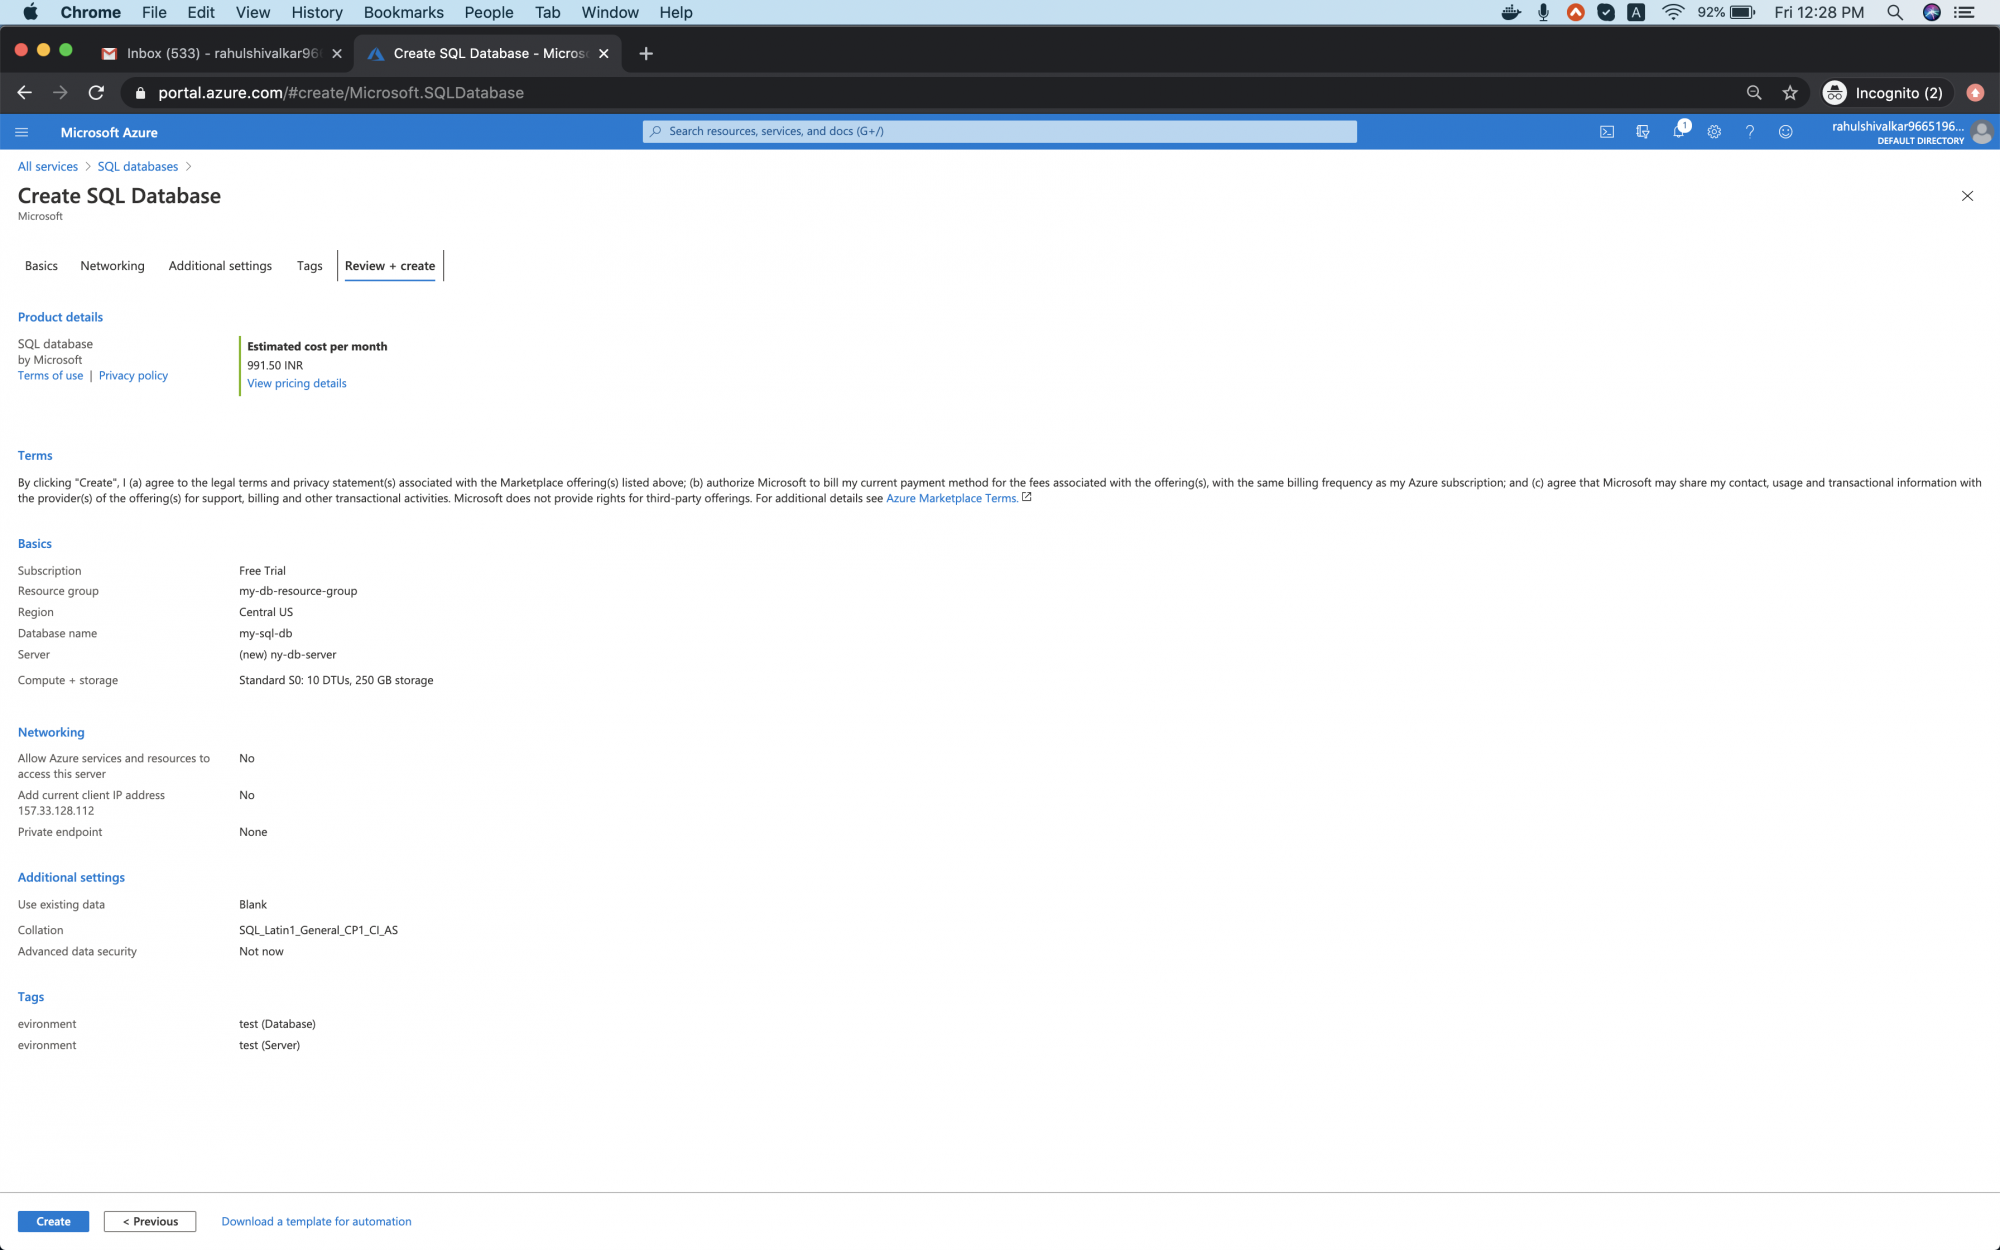Image resolution: width=2000 pixels, height=1250 pixels.
Task: Open the account avatar menu
Action: tap(1981, 132)
